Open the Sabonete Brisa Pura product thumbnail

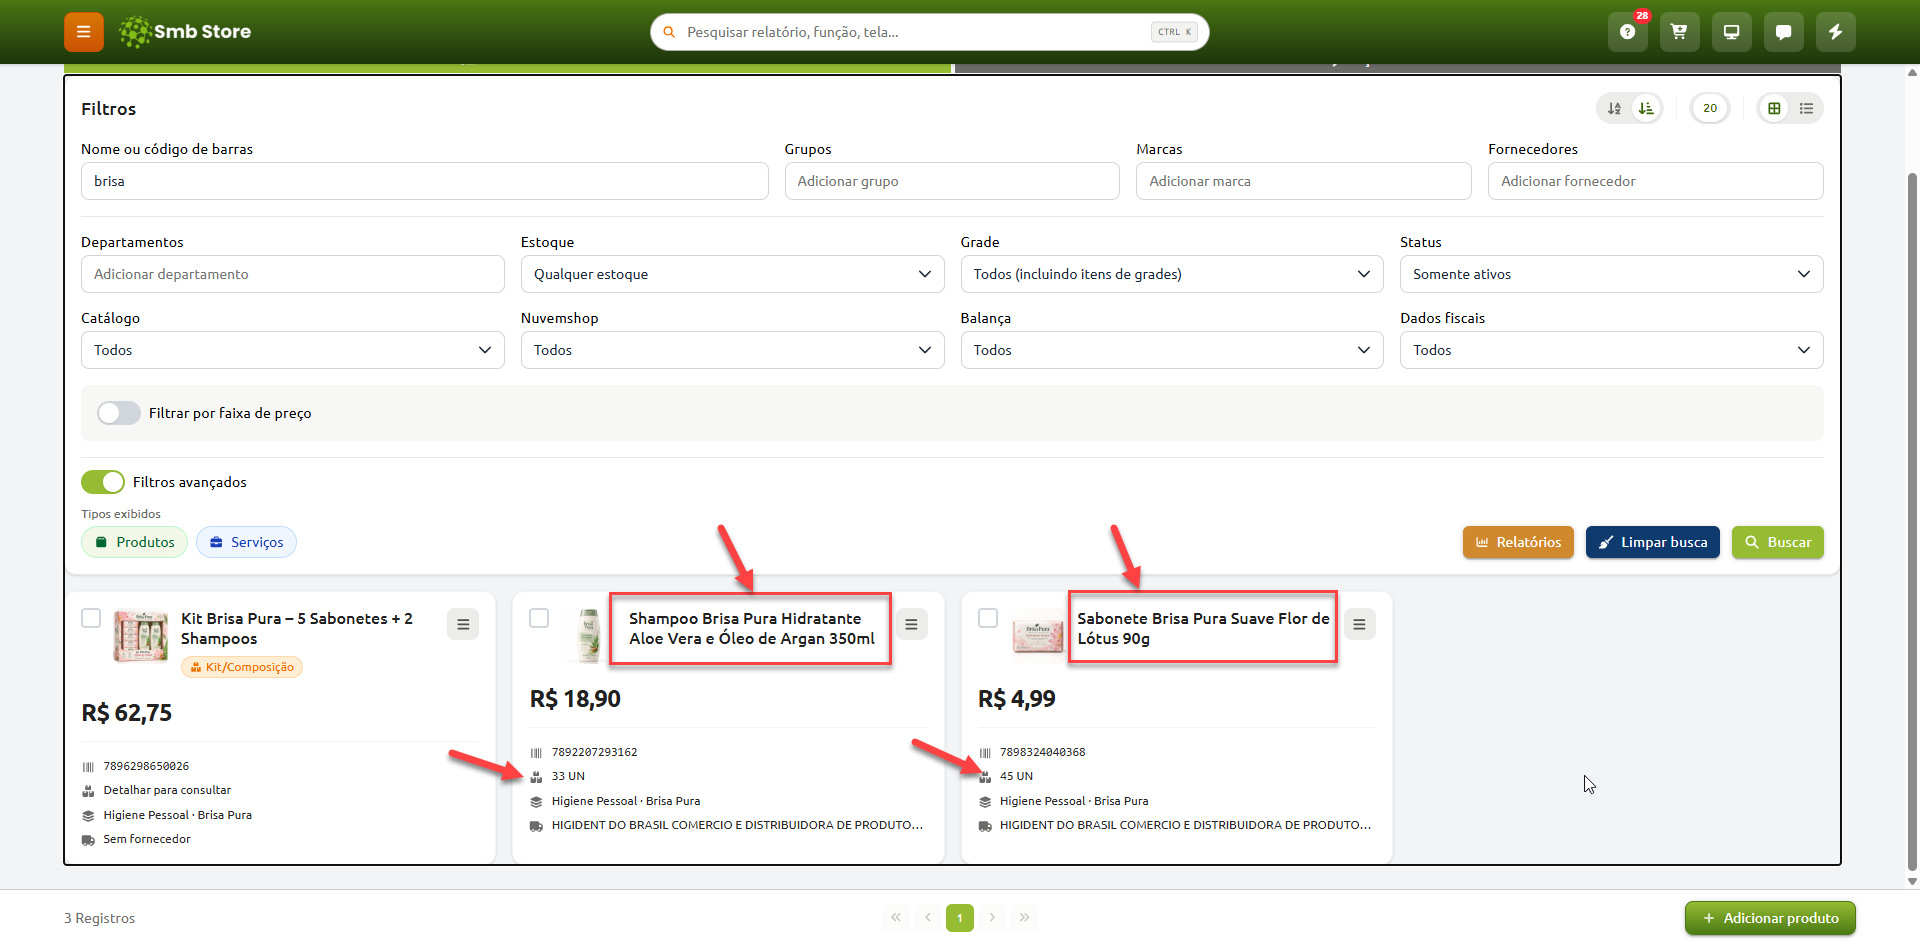tap(1038, 636)
